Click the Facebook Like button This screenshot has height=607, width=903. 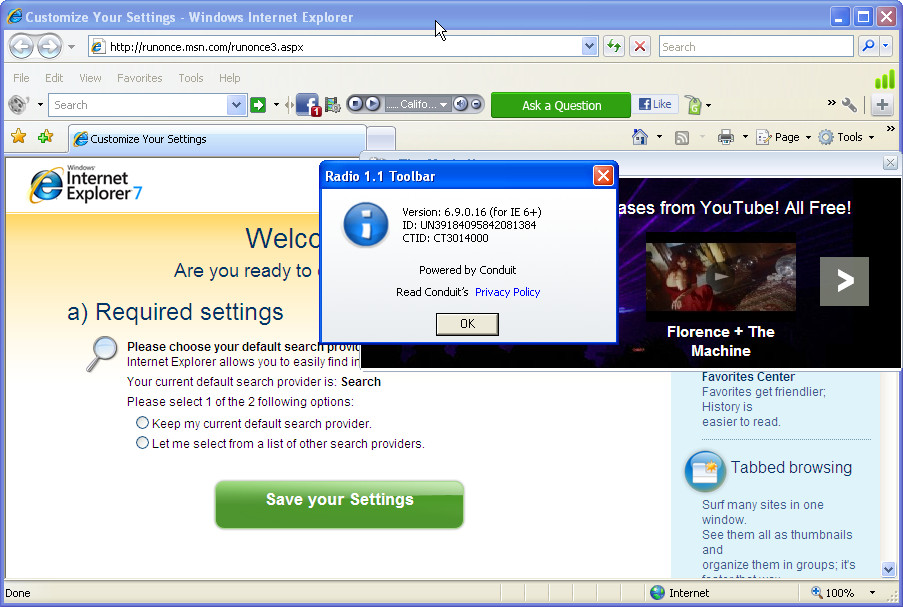[655, 104]
